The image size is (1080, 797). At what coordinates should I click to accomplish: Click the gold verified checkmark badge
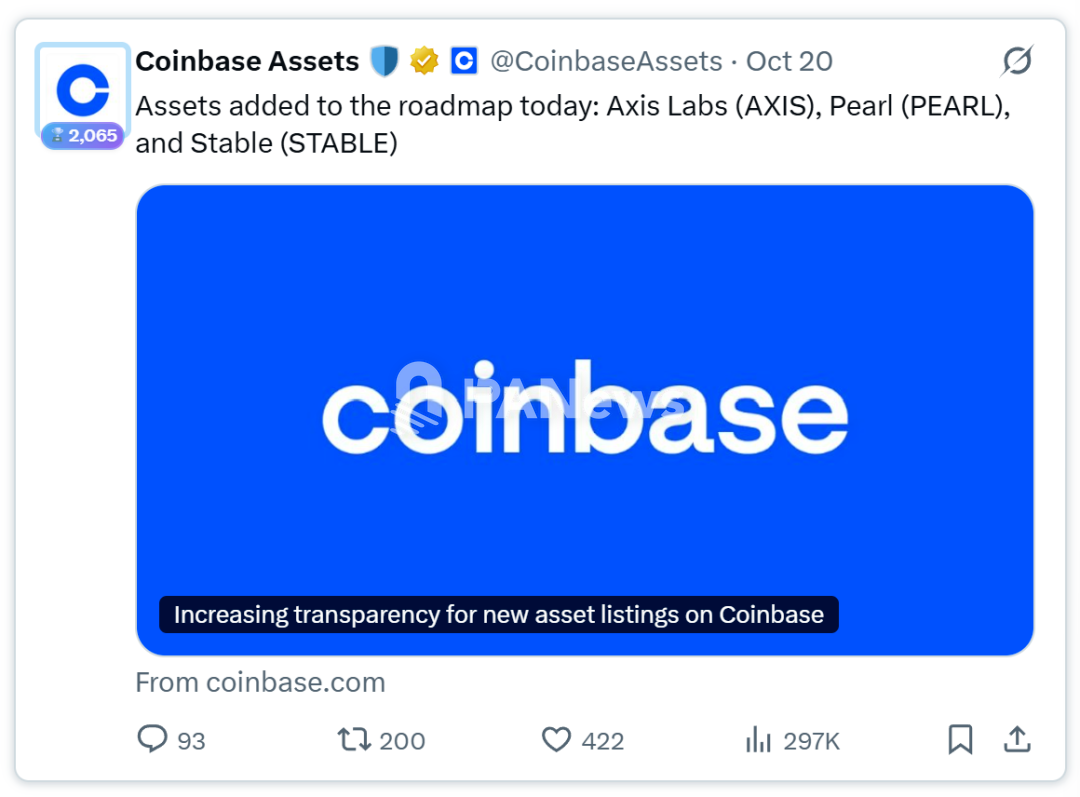(424, 61)
